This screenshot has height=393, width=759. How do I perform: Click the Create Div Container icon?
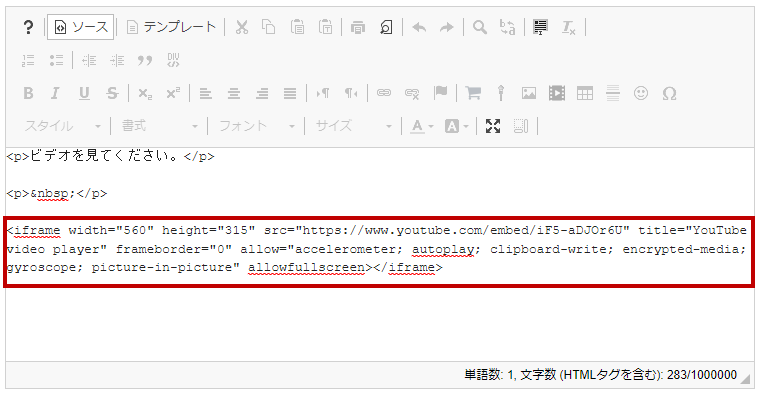tap(173, 60)
